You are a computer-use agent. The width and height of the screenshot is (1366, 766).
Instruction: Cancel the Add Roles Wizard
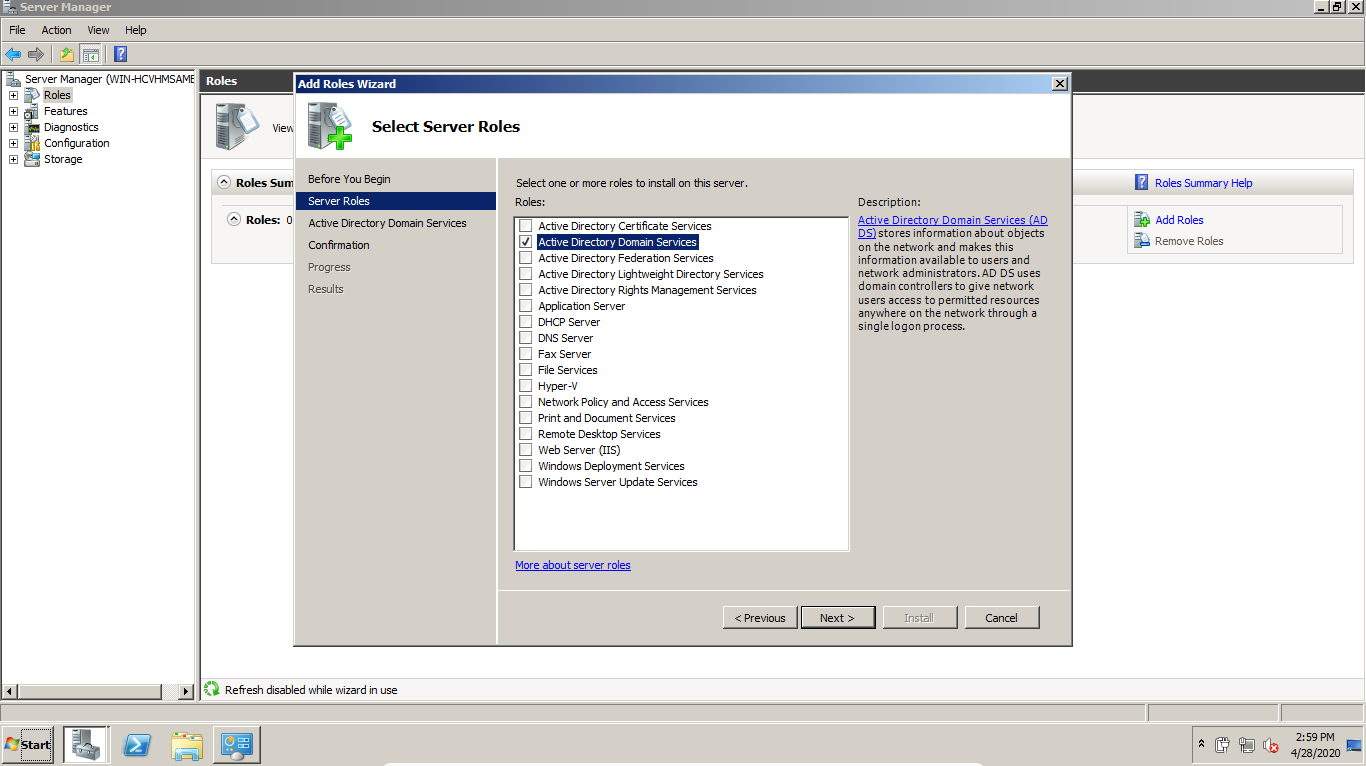(1002, 618)
